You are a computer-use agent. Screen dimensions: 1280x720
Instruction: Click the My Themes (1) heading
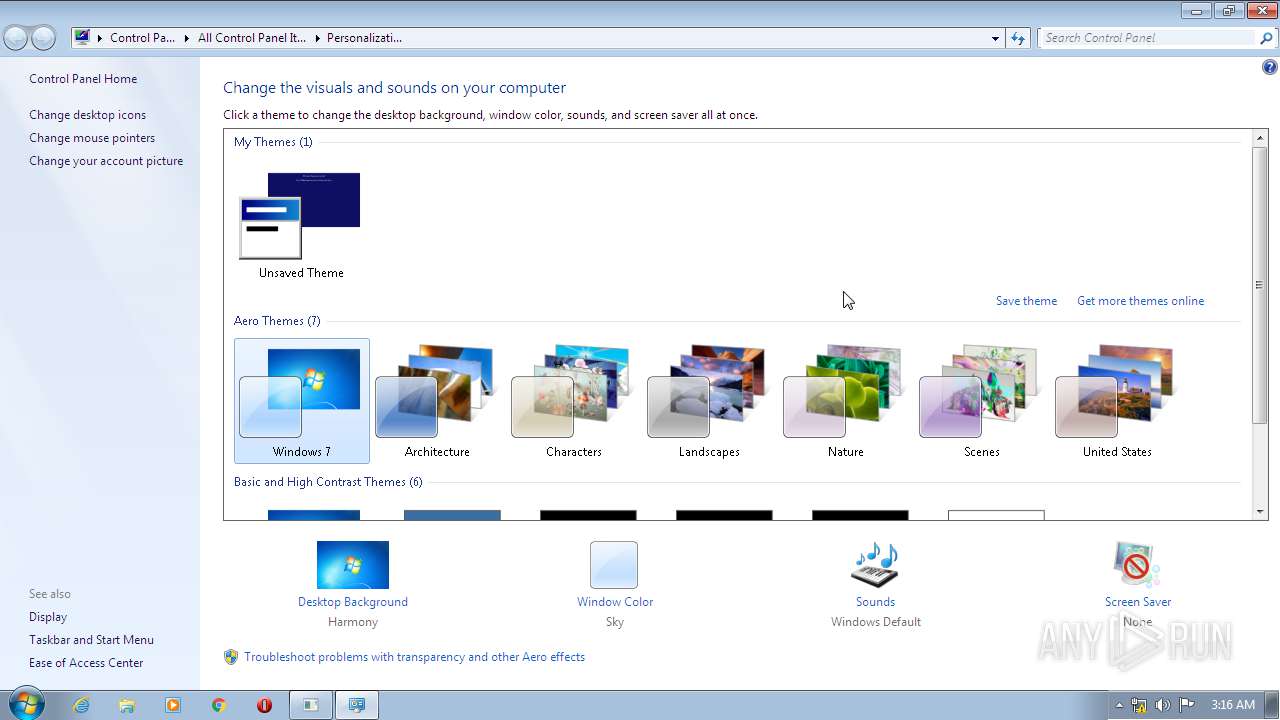coord(273,142)
